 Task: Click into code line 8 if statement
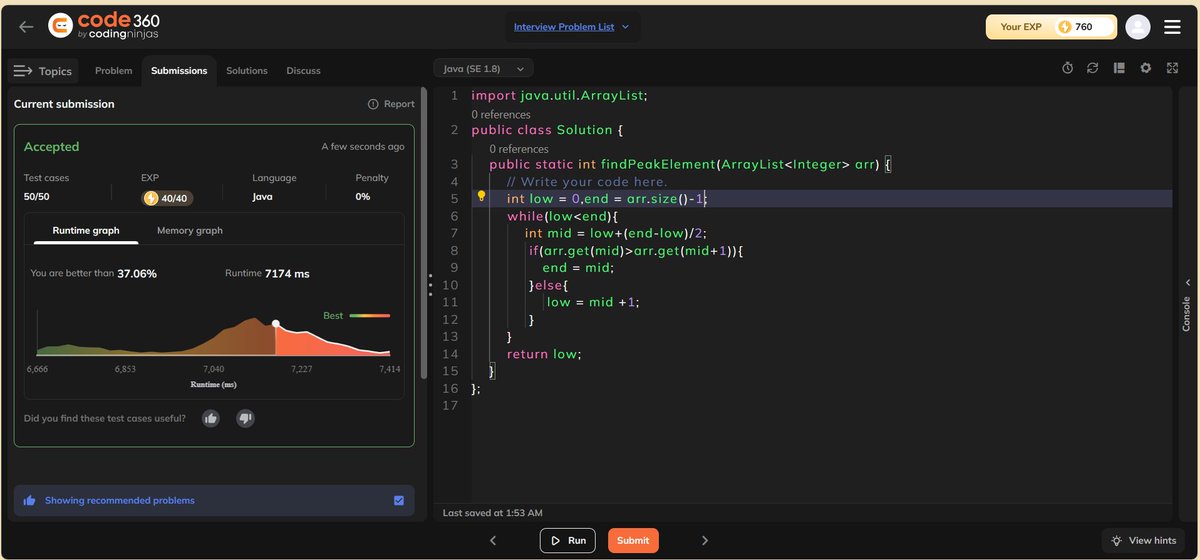636,250
